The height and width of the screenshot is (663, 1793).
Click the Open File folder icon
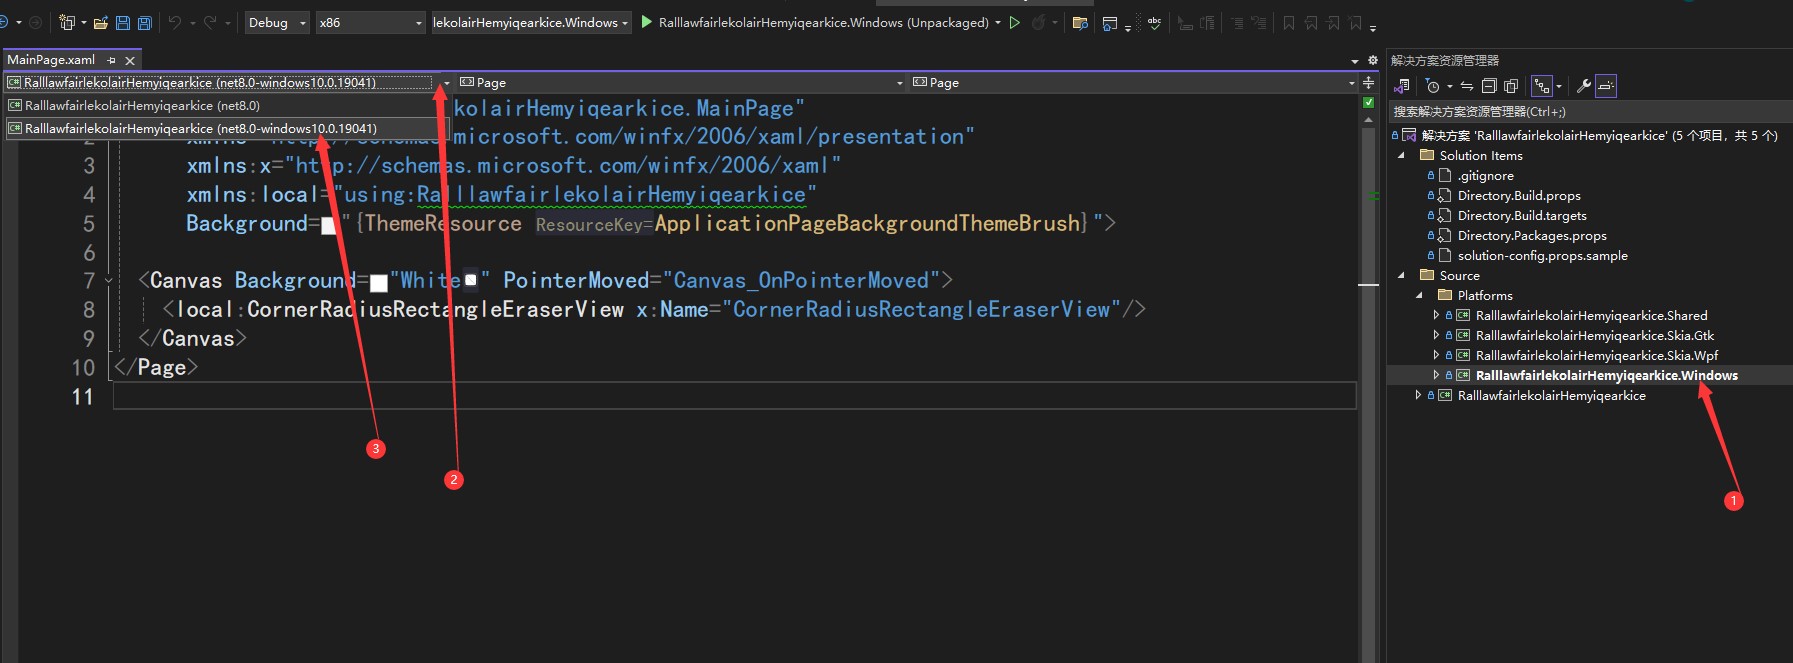[101, 22]
